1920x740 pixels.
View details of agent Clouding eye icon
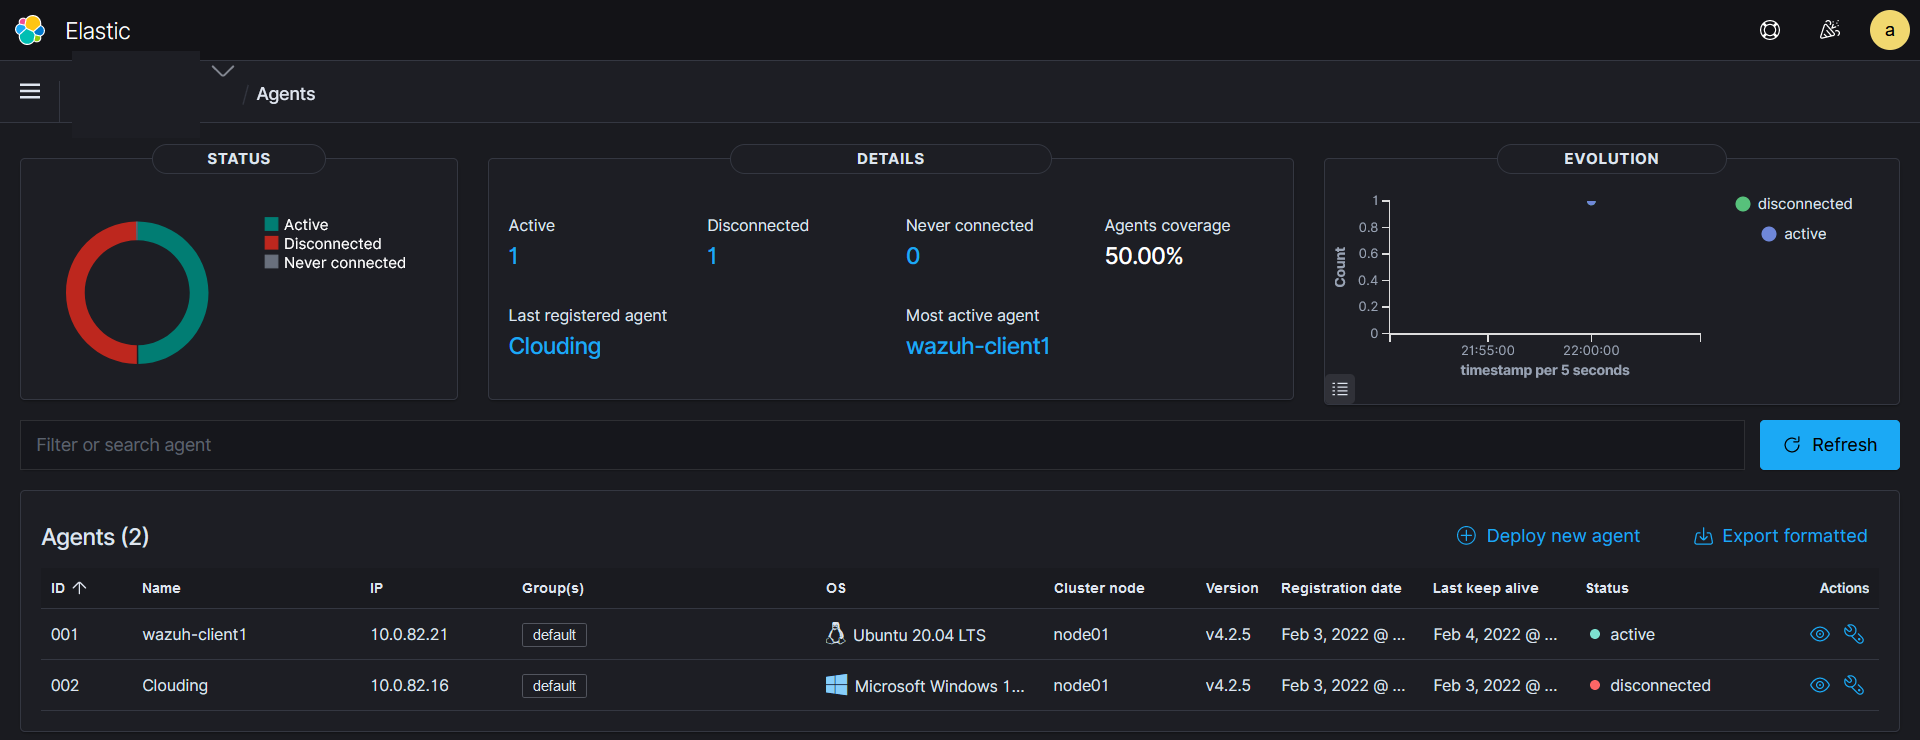[1820, 685]
